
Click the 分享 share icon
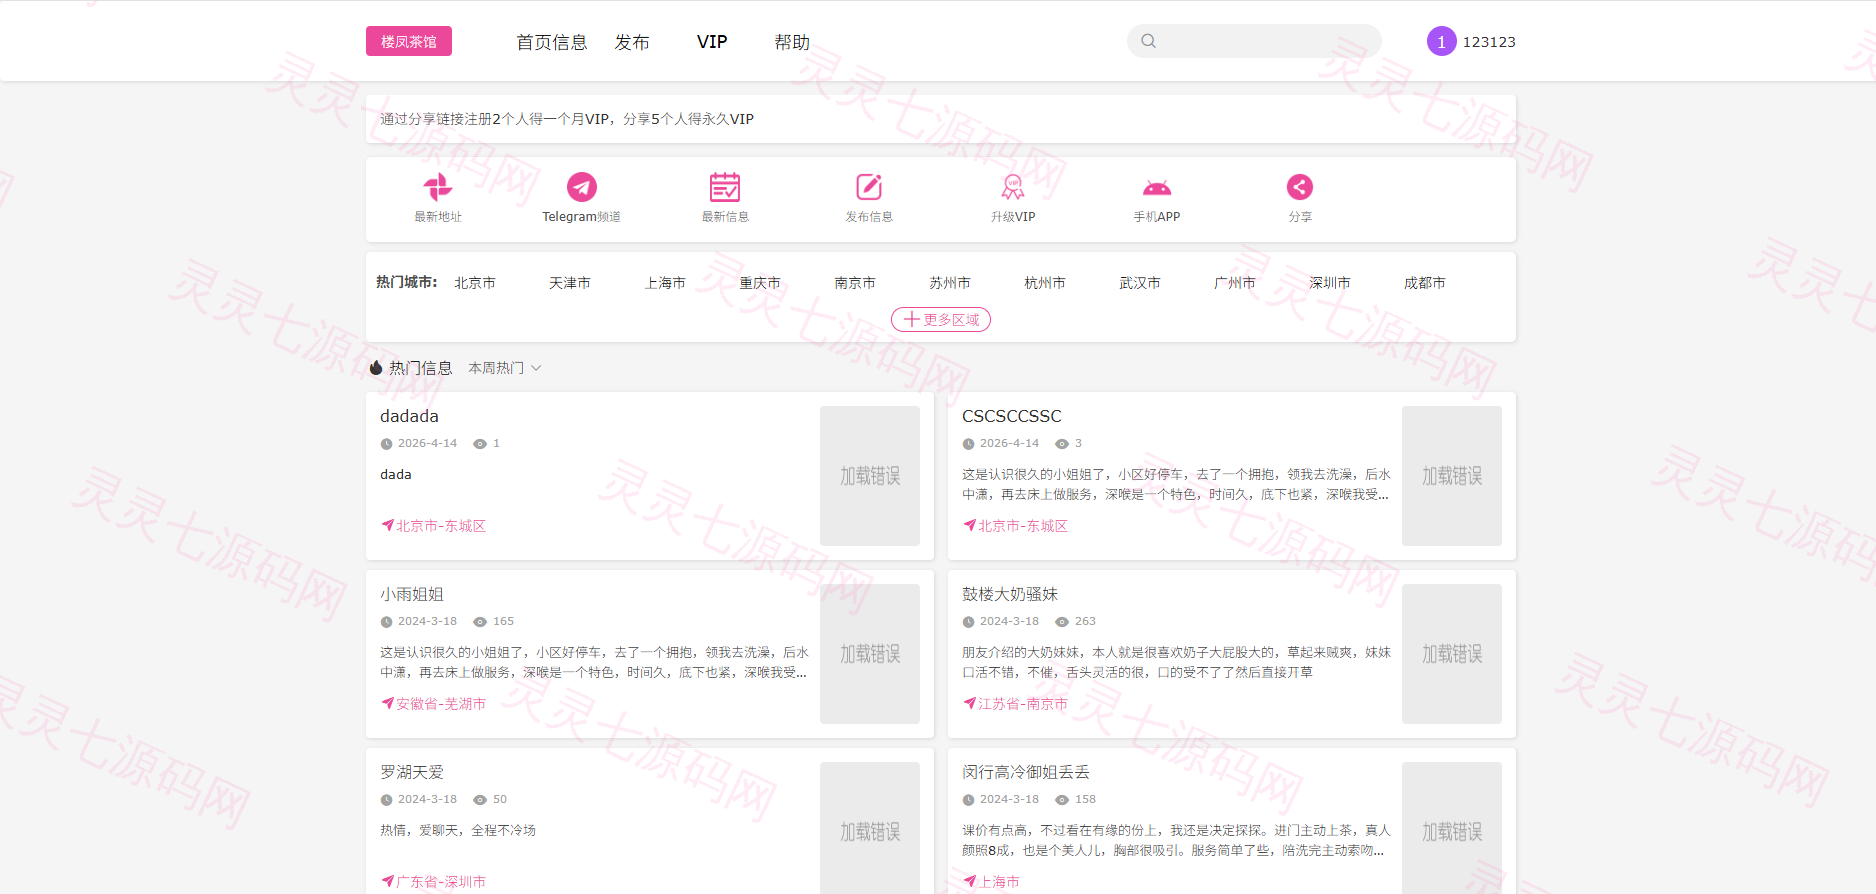[1300, 187]
